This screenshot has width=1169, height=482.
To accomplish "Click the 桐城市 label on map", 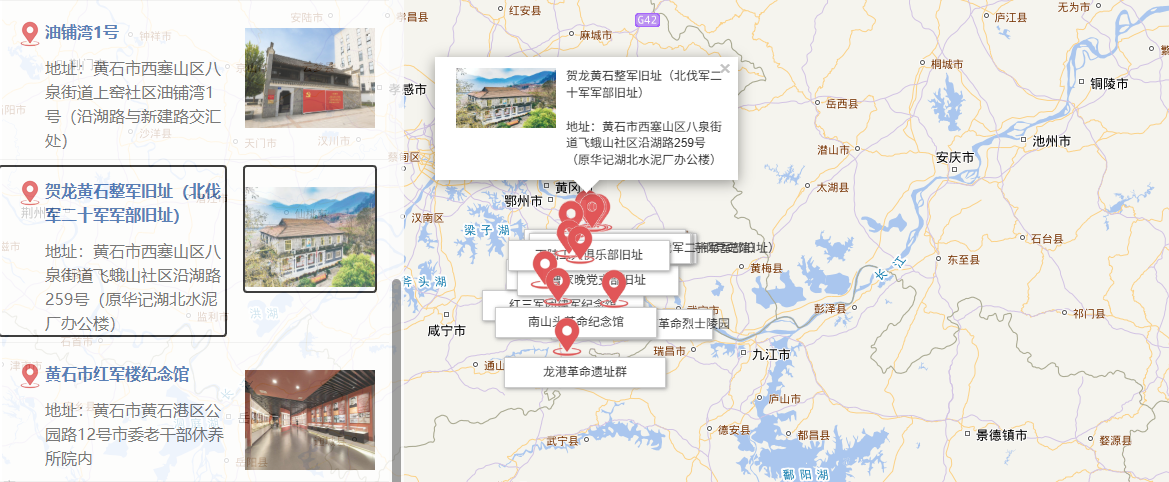I will pyautogui.click(x=948, y=64).
